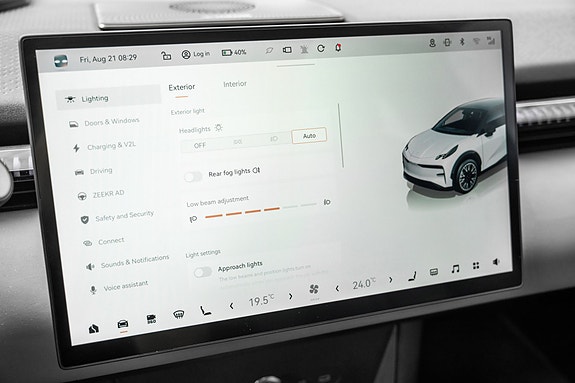
Task: Open the notification bell with red dot
Action: (x=338, y=47)
